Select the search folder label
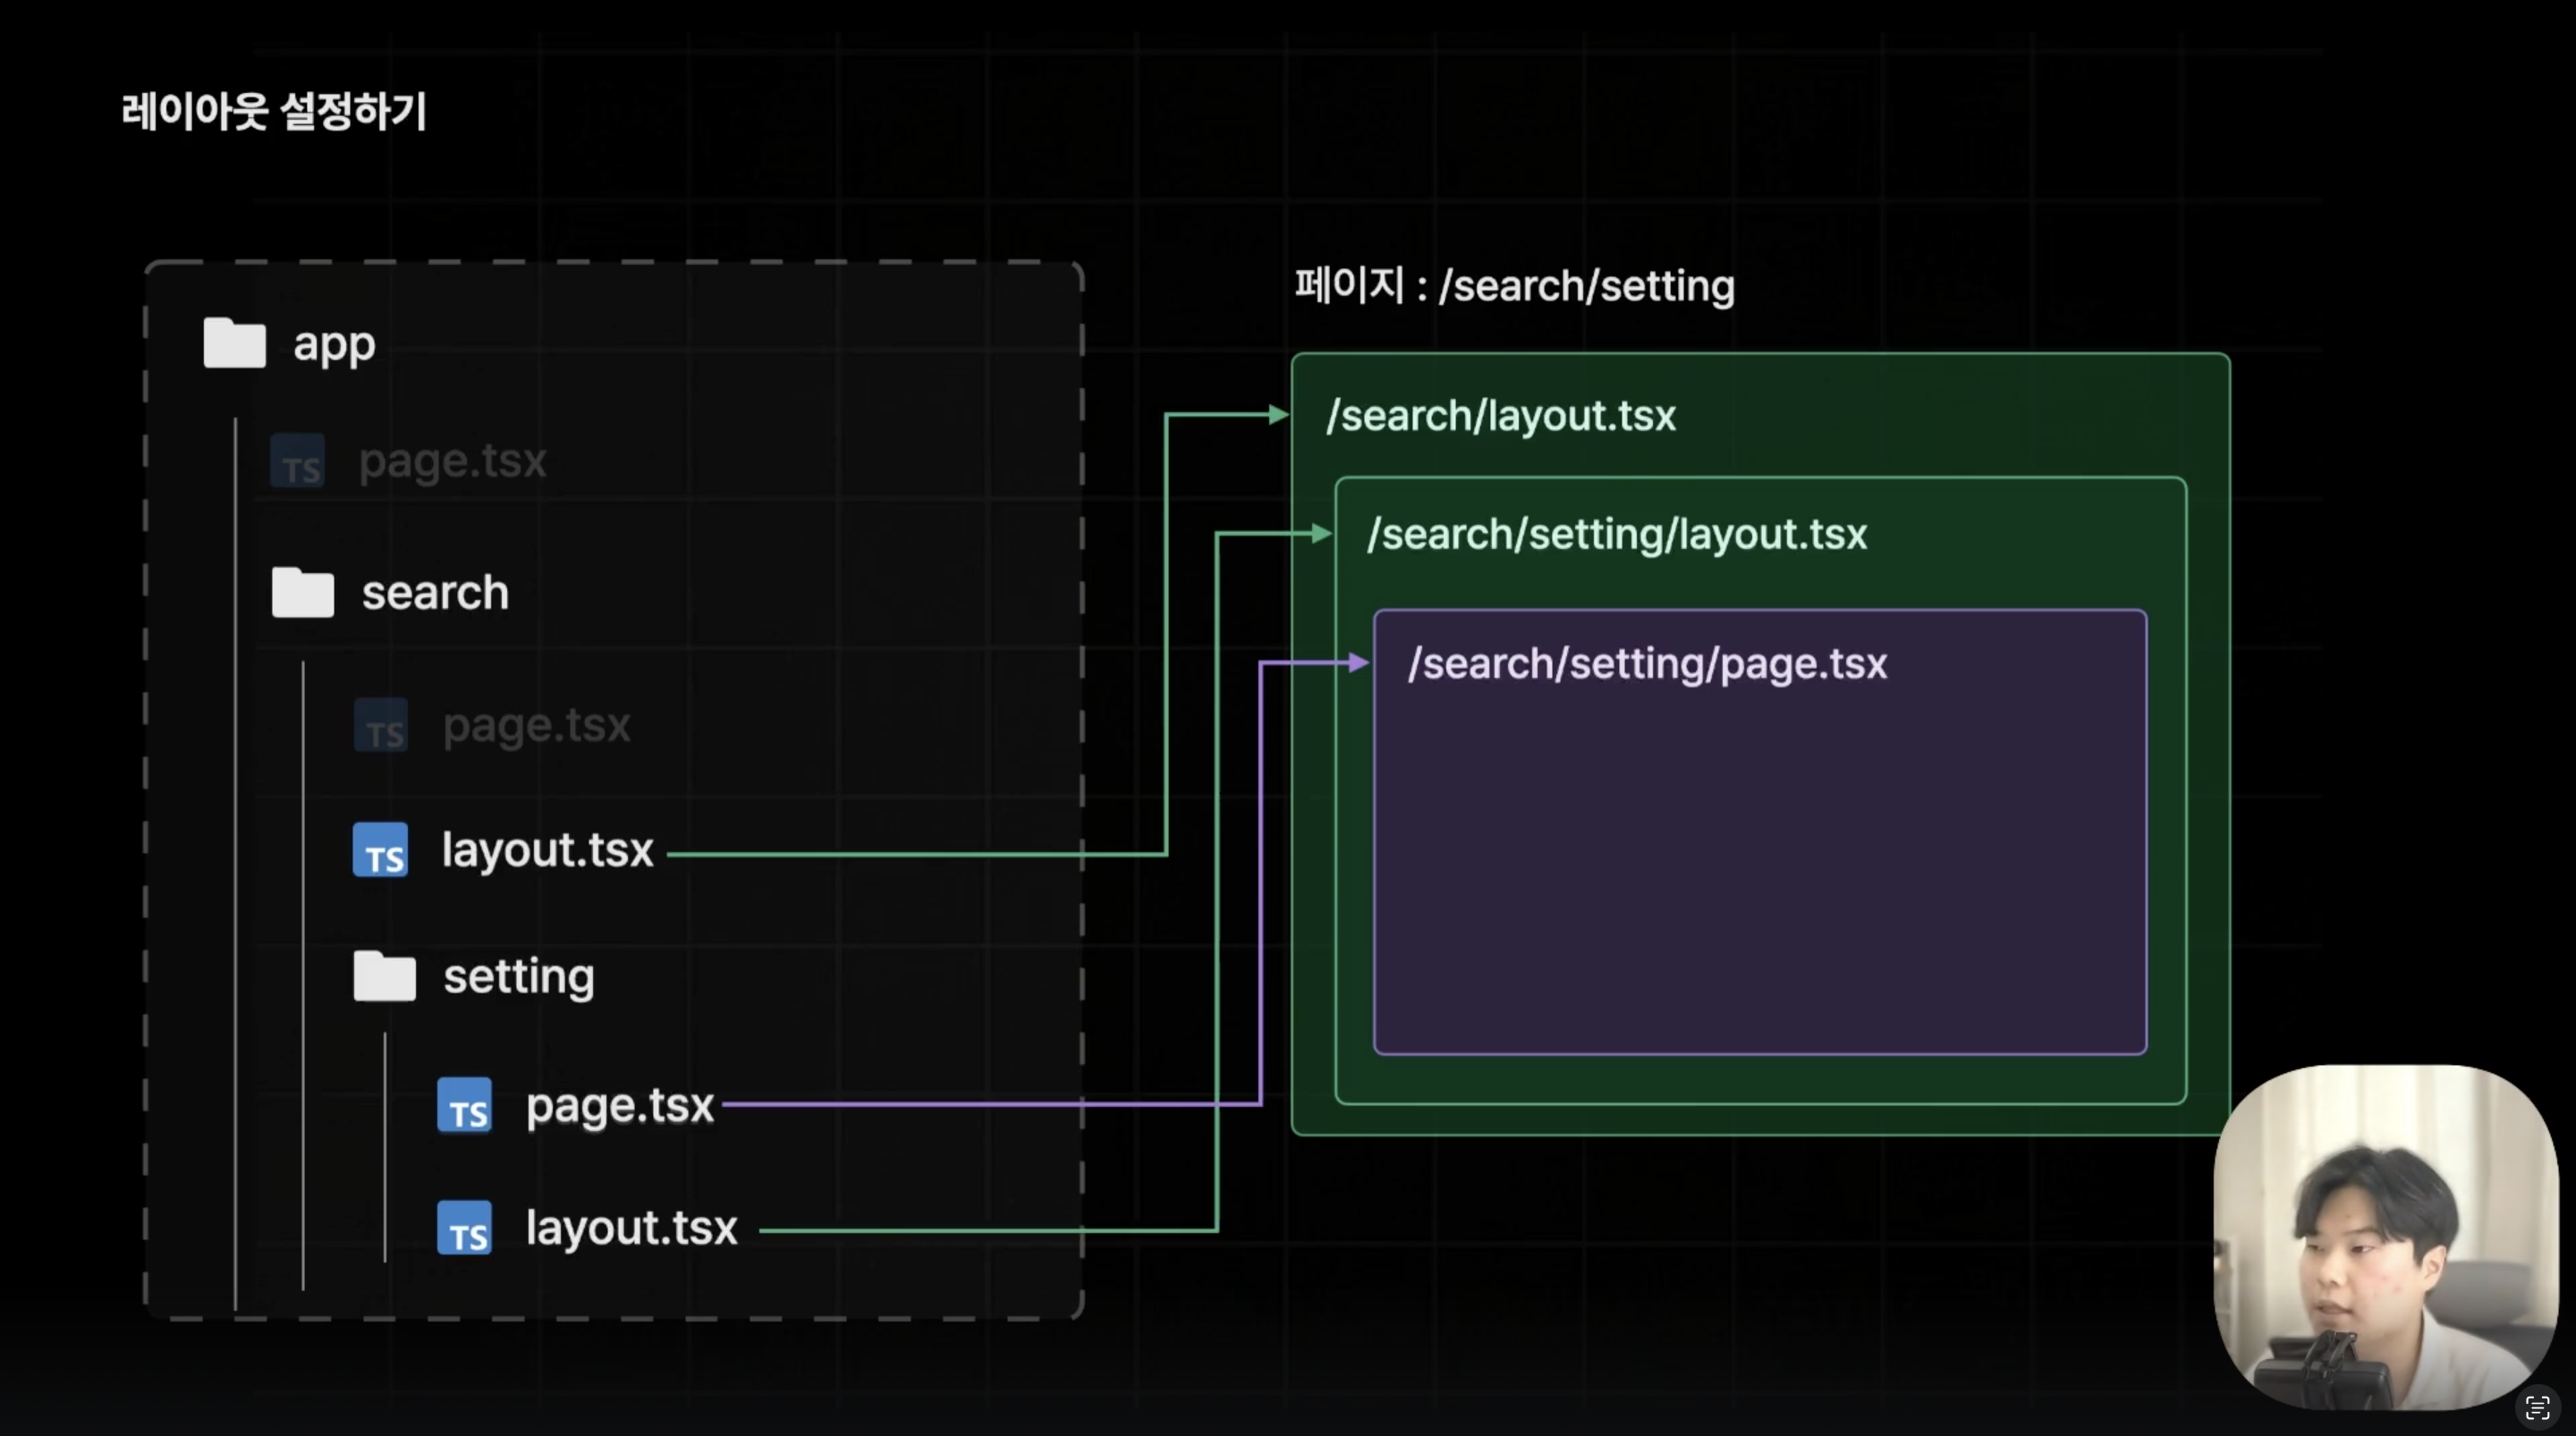 [435, 592]
